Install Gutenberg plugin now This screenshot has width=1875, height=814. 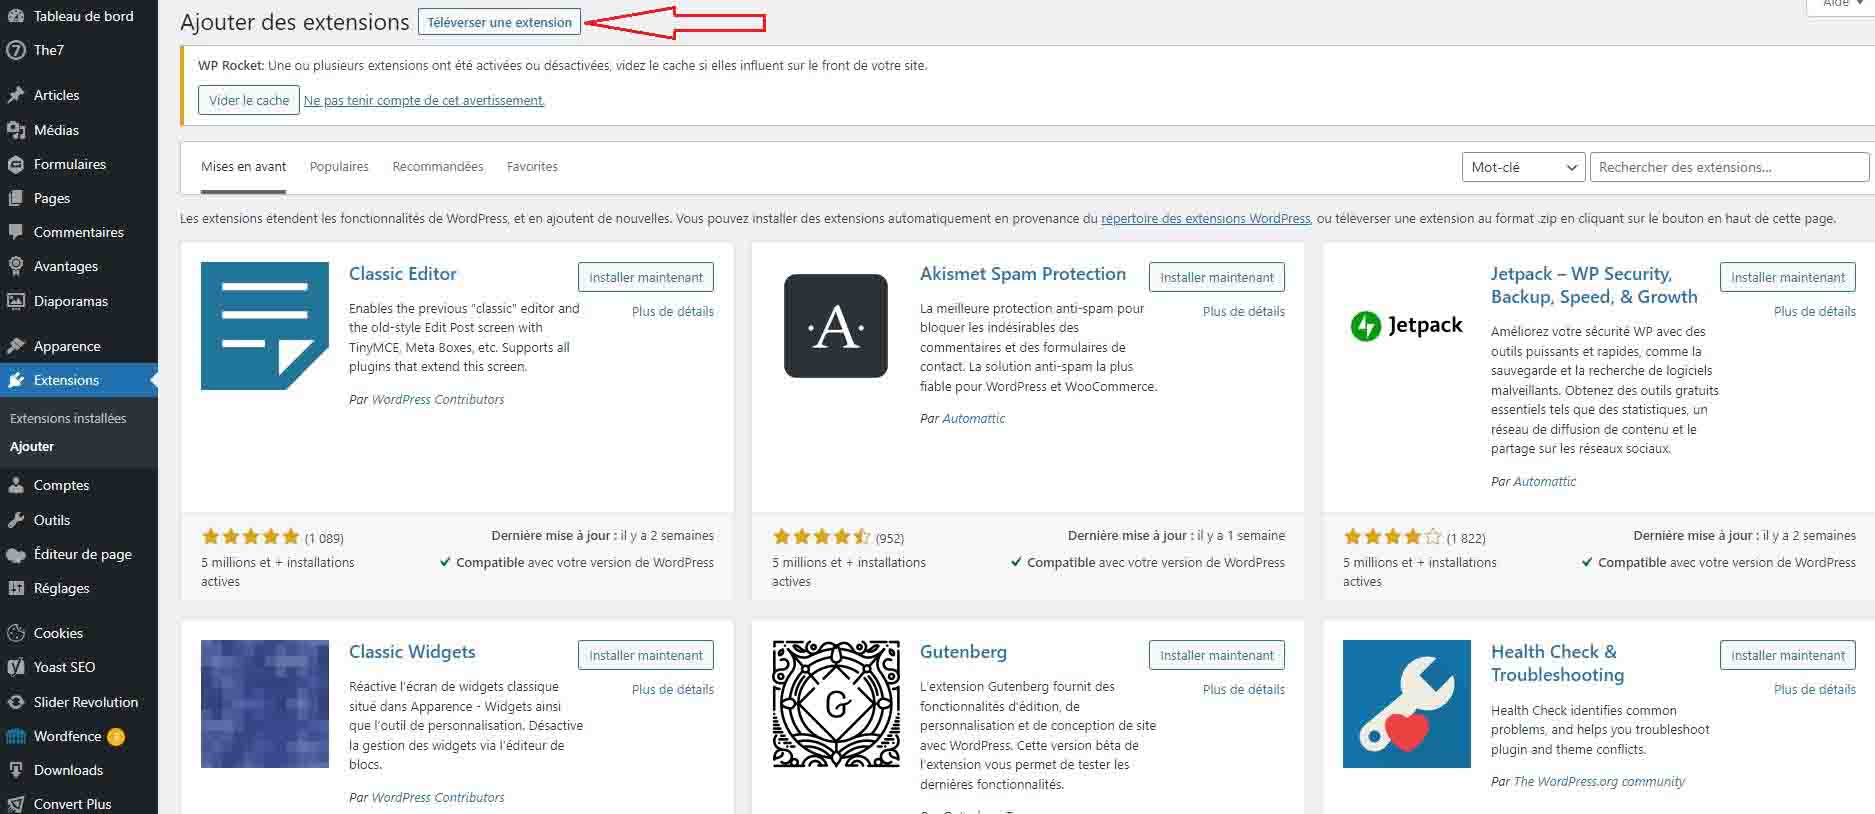pos(1217,655)
